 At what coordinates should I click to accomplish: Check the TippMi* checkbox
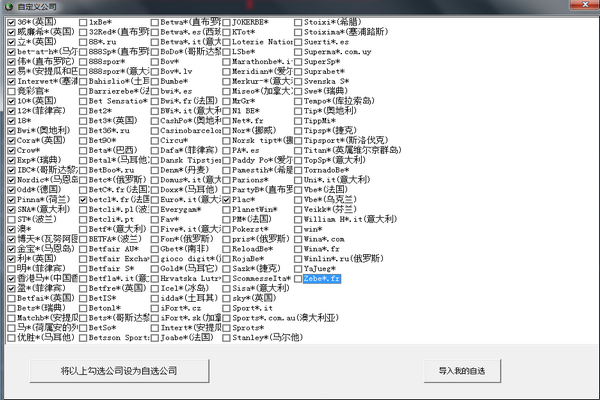[x=298, y=121]
